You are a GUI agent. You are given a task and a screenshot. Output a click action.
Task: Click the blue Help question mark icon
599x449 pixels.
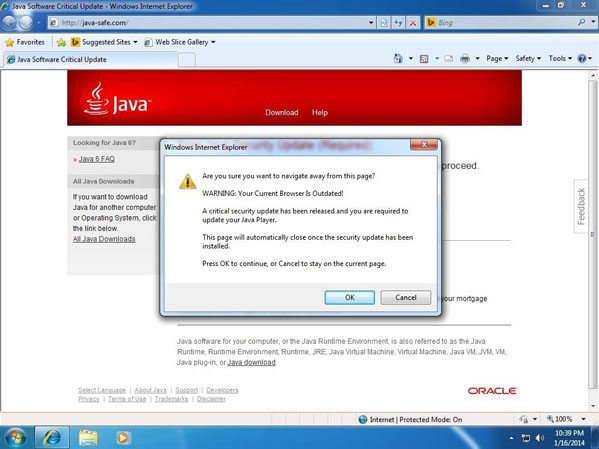pos(581,58)
